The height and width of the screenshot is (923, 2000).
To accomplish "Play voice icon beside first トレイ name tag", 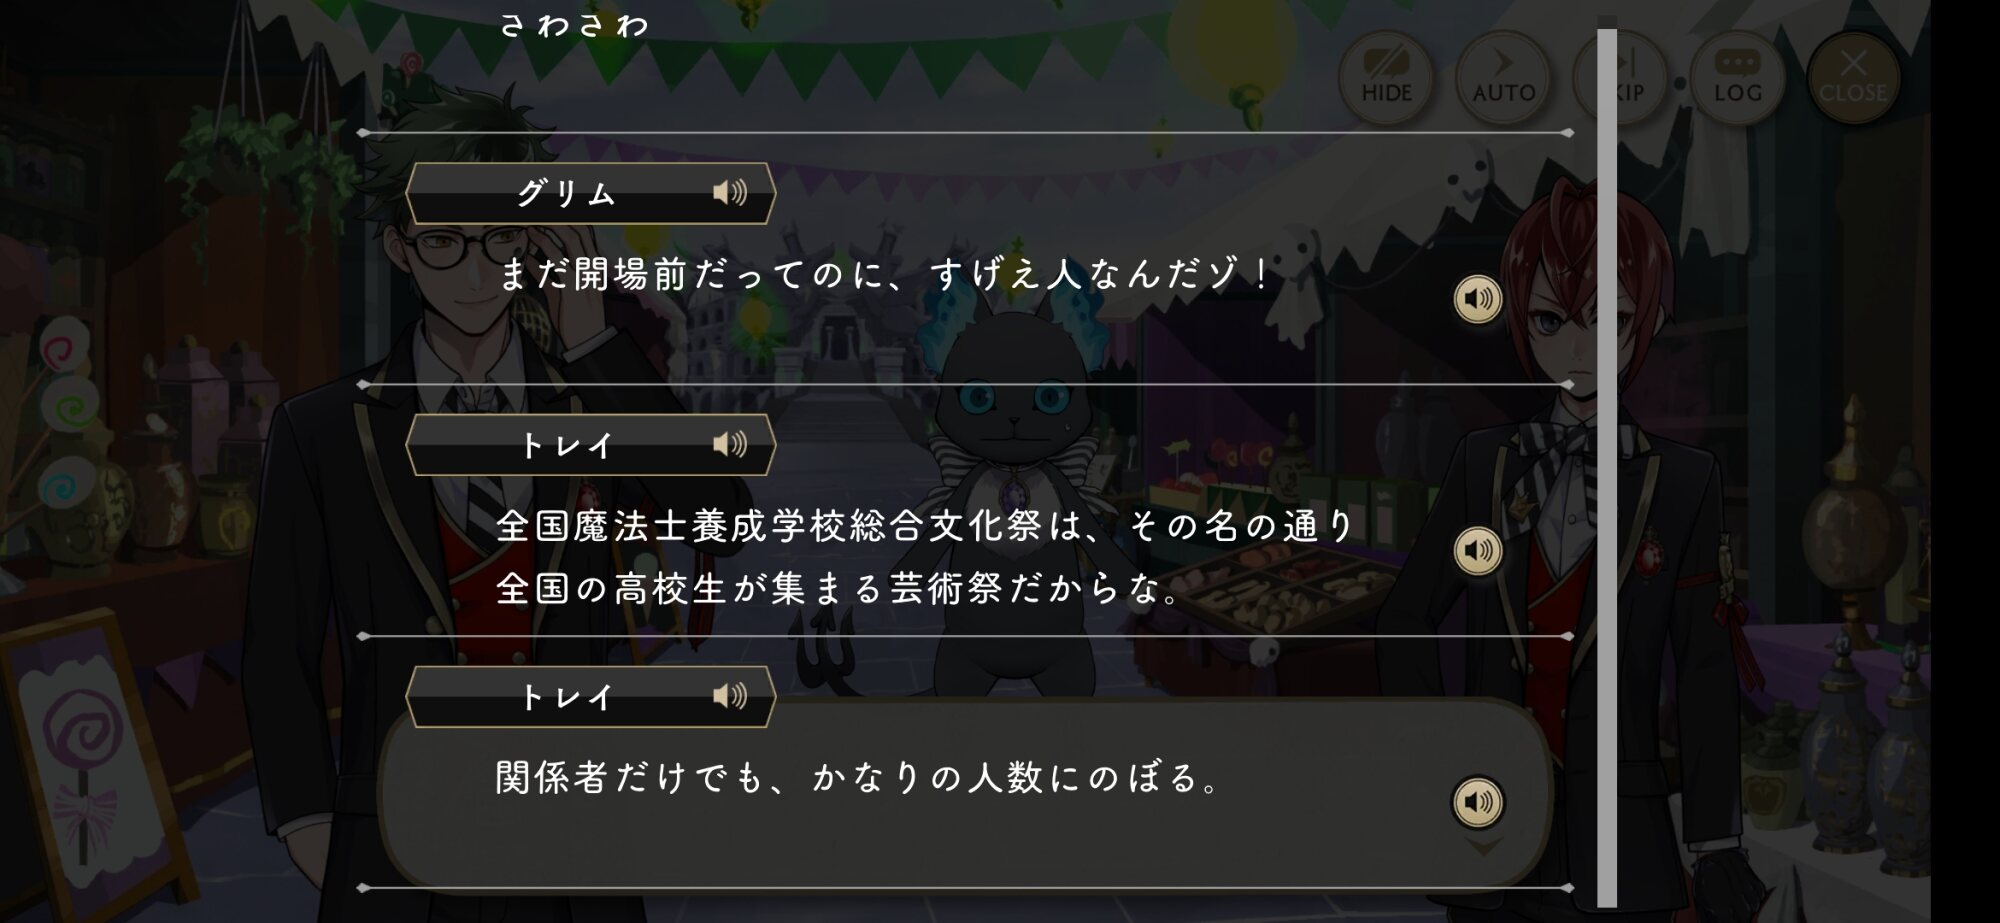I will coord(730,444).
